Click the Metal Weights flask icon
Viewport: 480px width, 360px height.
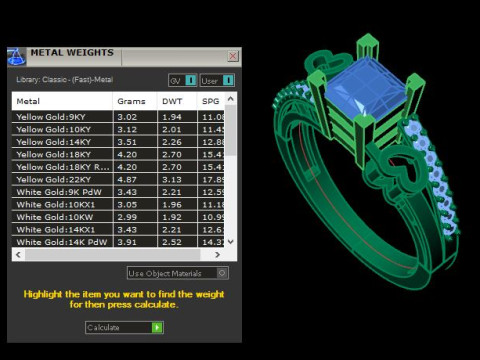(x=17, y=57)
